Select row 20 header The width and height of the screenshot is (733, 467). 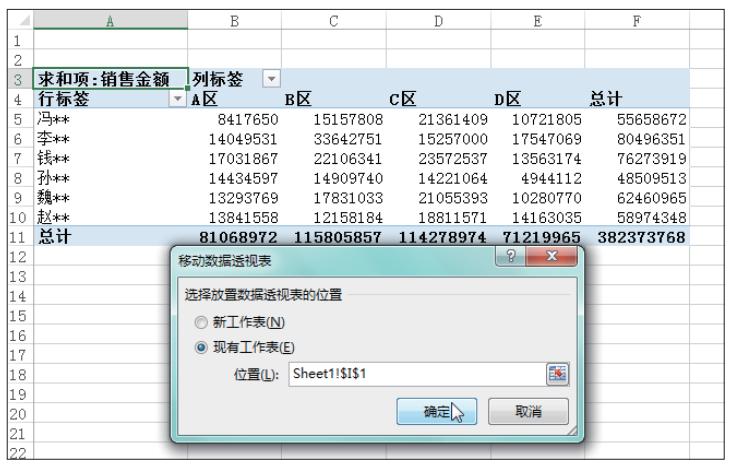tap(20, 414)
